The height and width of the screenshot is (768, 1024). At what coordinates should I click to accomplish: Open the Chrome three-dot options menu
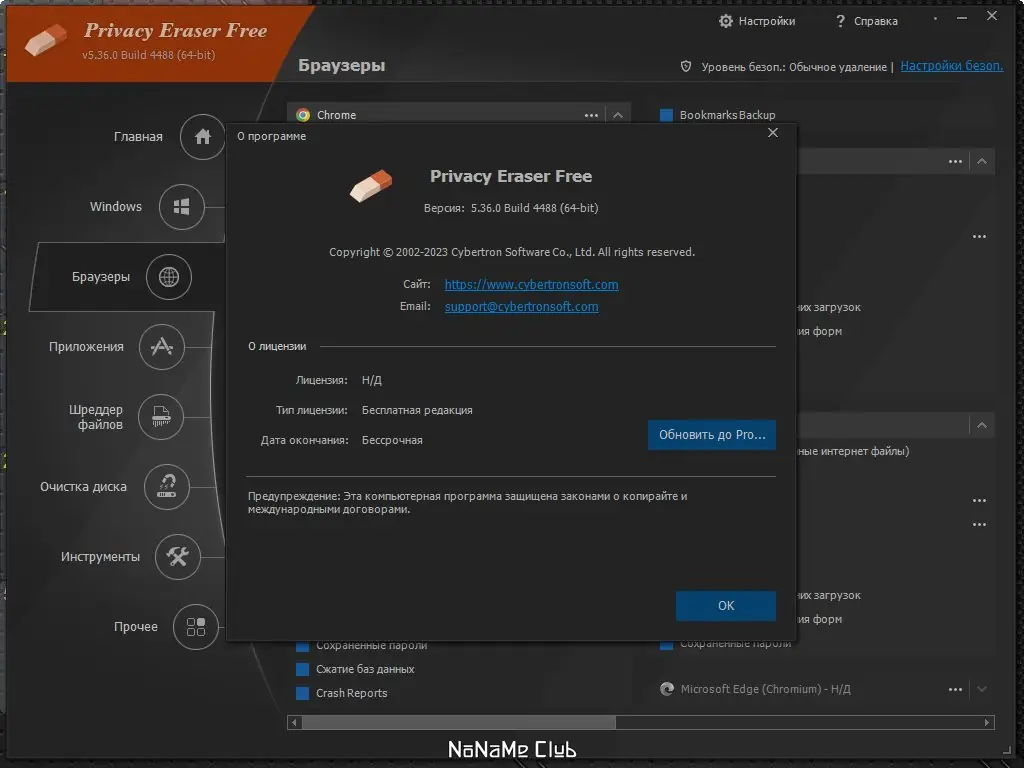590,114
